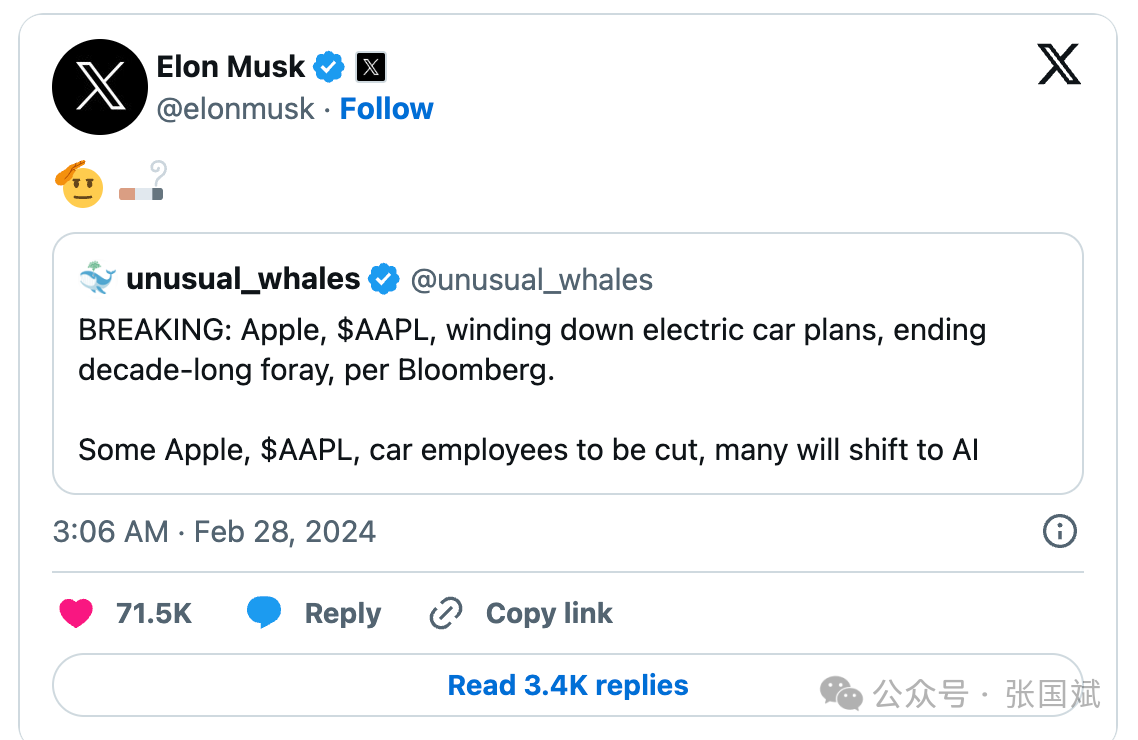Select the Copy link text
The width and height of the screenshot is (1138, 740).
pyautogui.click(x=549, y=613)
